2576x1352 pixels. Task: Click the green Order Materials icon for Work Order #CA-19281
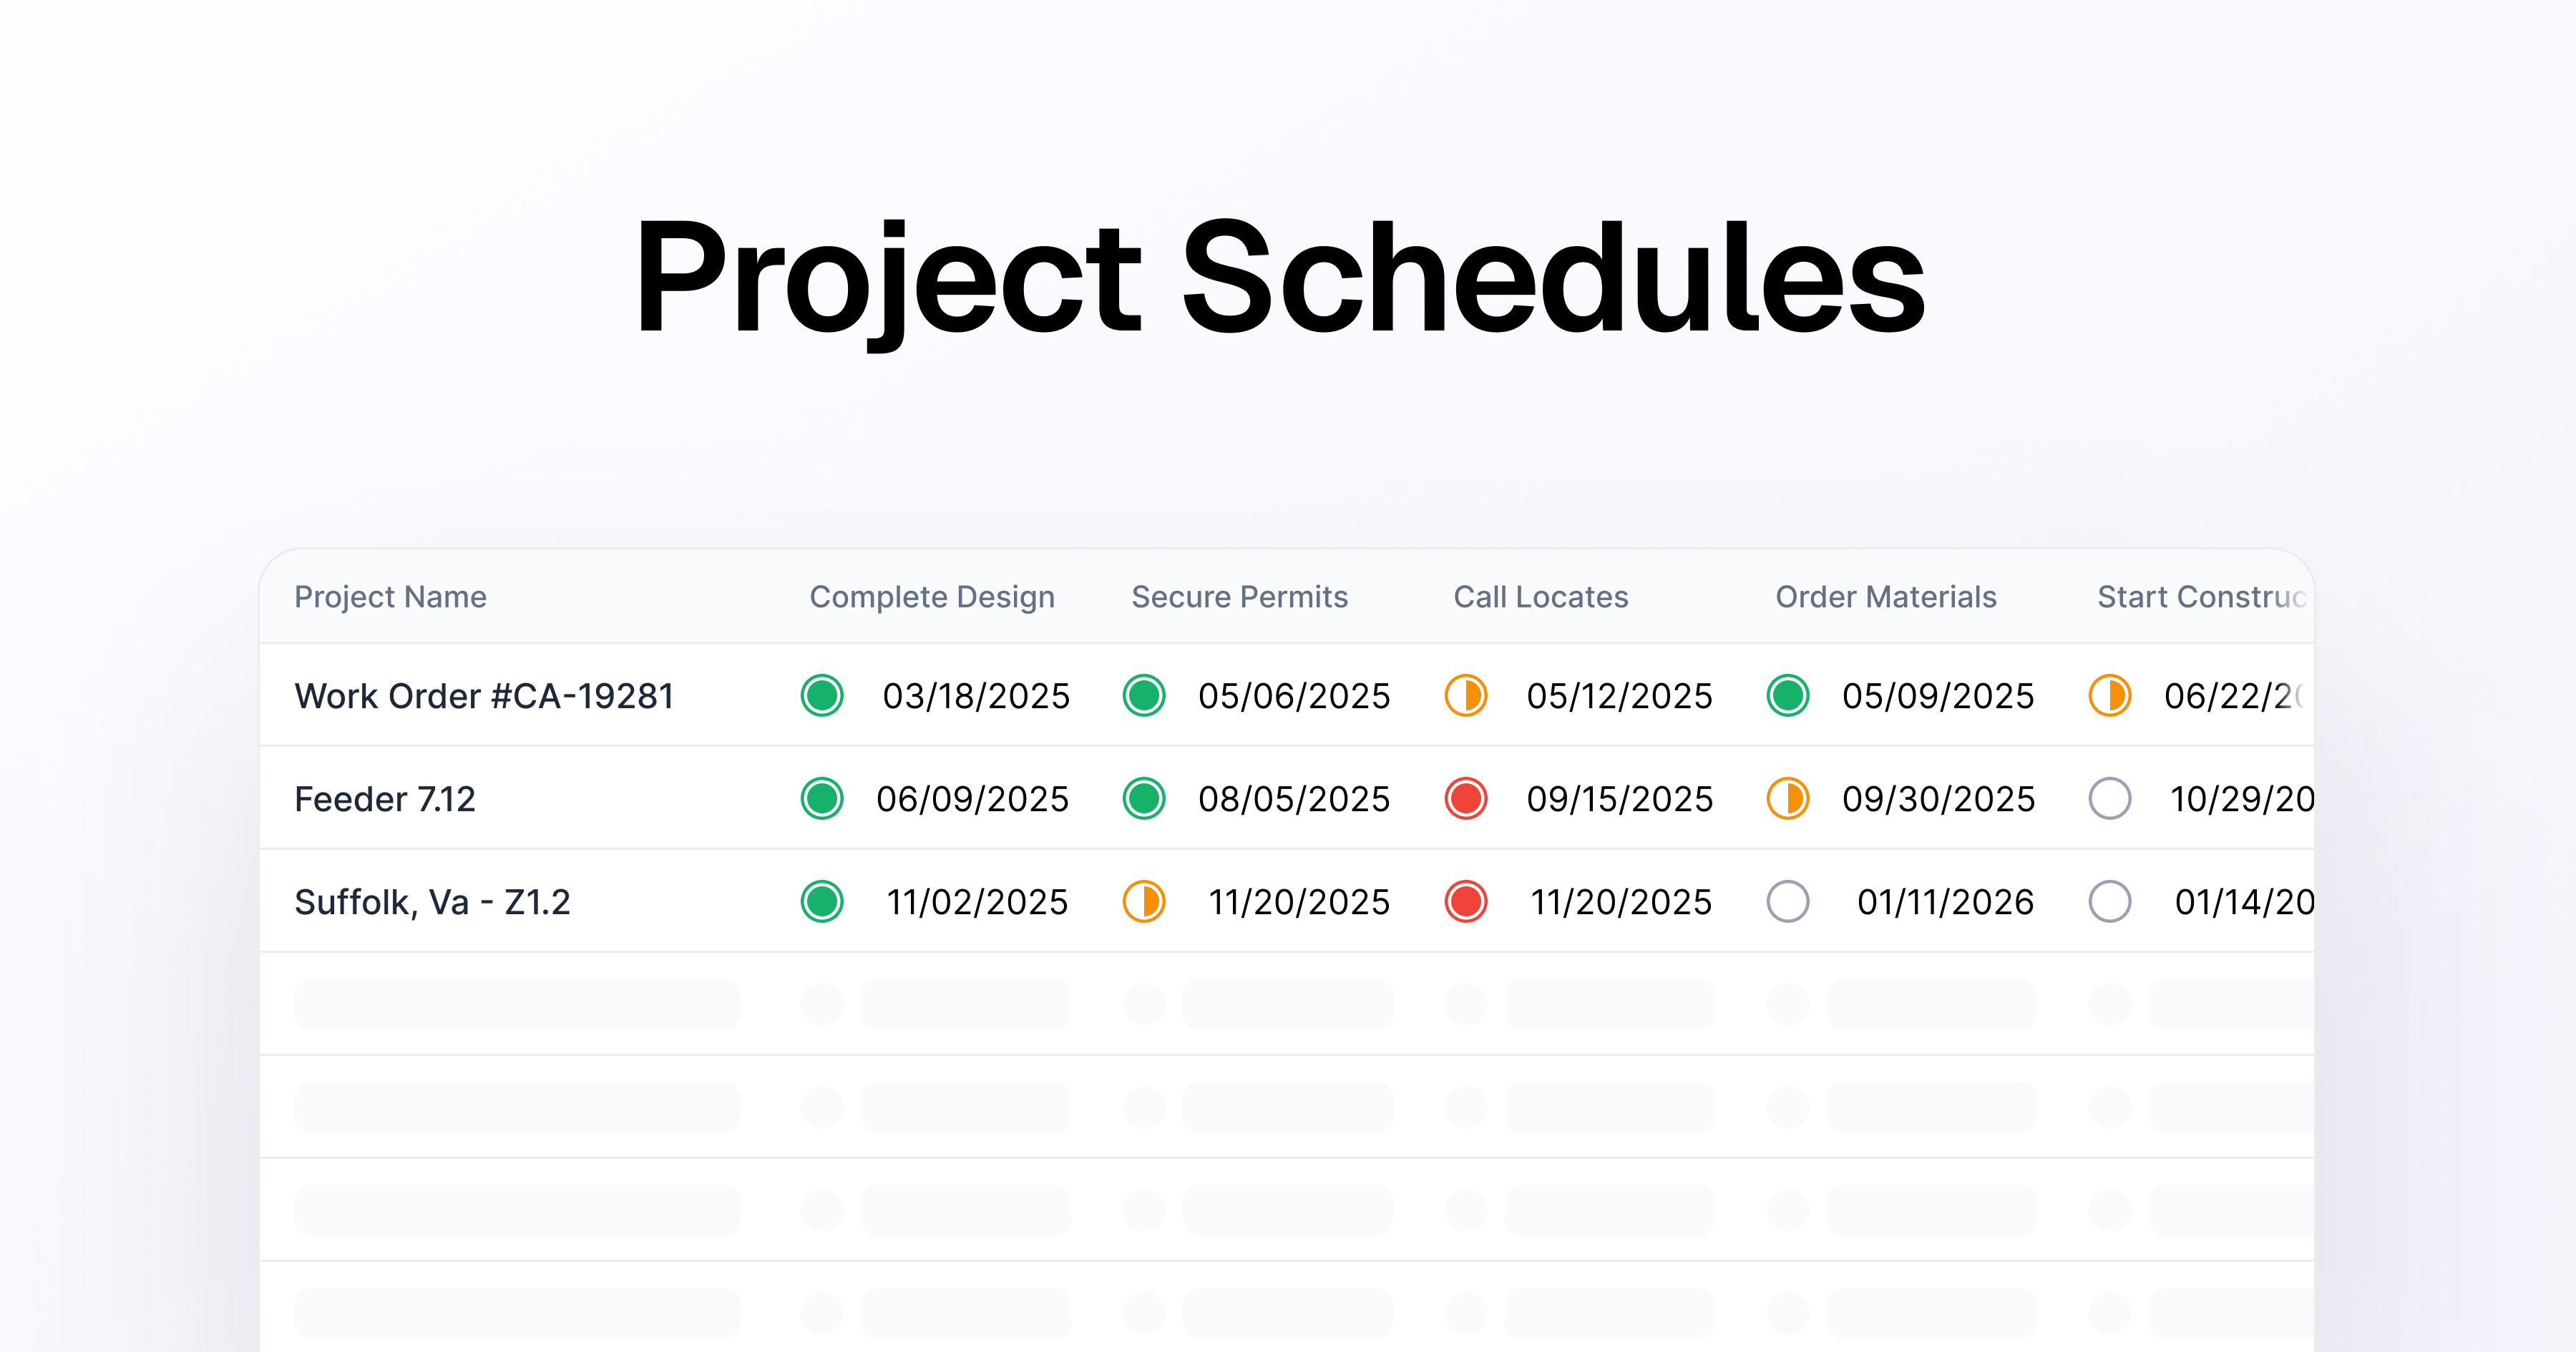click(x=1788, y=696)
